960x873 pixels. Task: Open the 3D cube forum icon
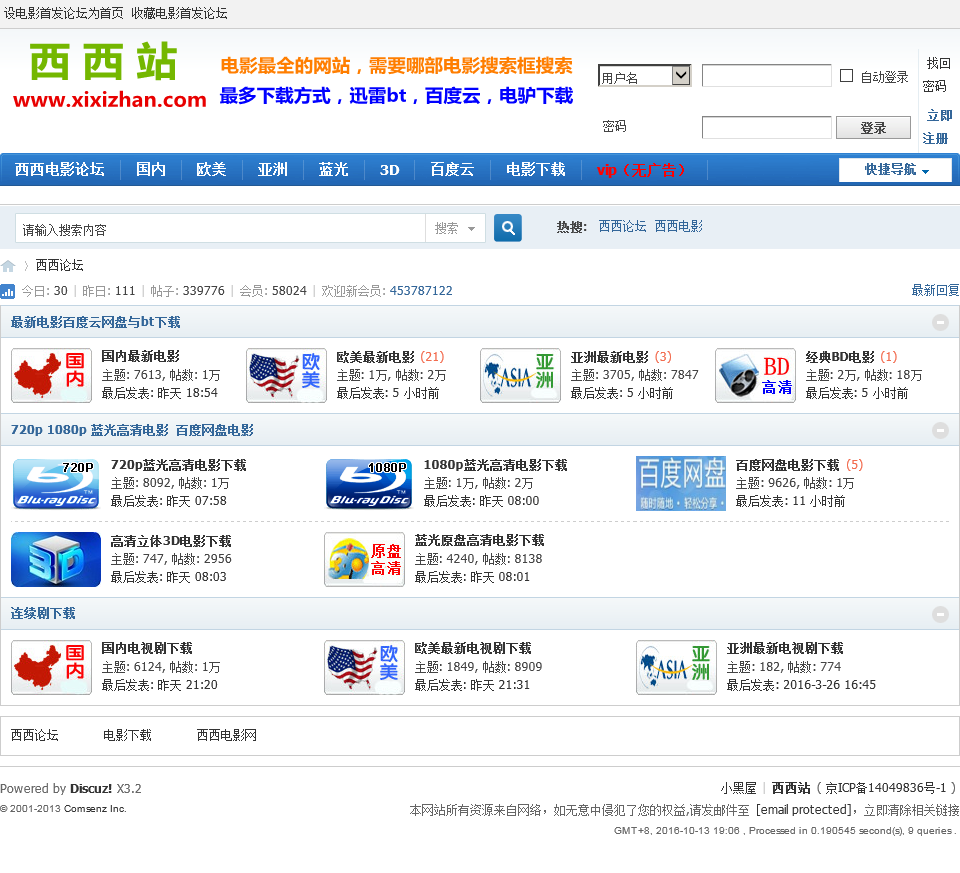click(56, 560)
